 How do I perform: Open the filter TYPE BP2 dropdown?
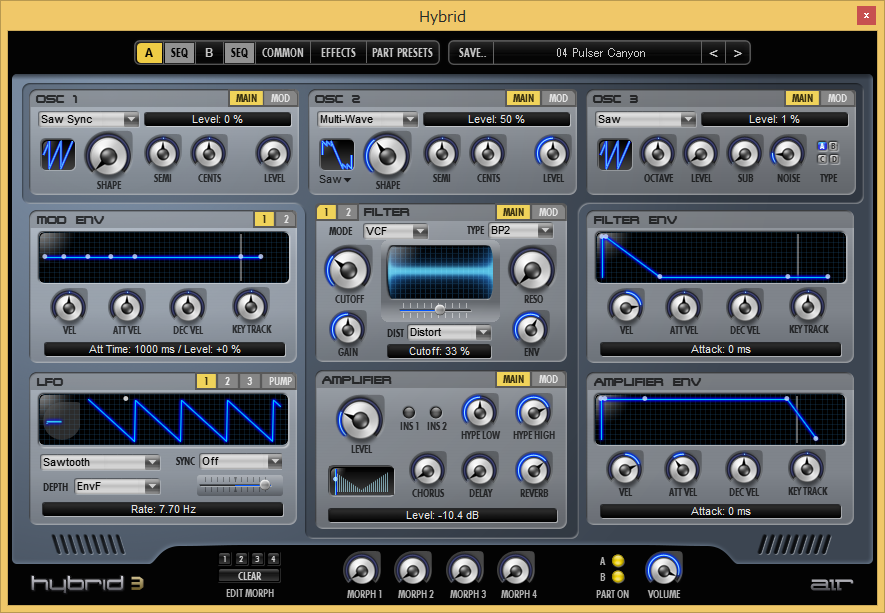(521, 230)
